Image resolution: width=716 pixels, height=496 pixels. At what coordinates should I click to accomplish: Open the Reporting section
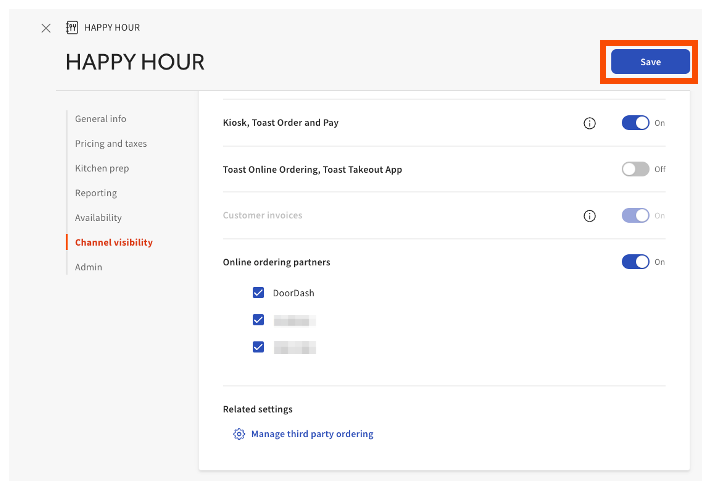95,193
